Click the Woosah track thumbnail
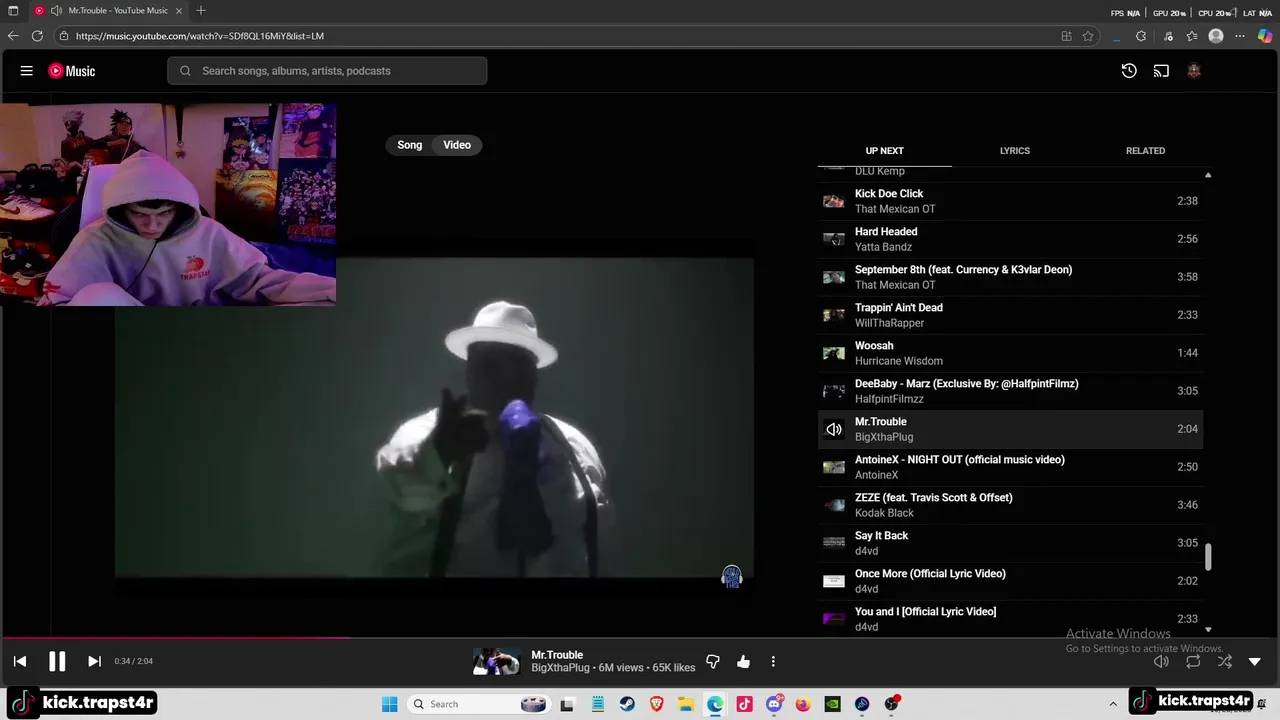The width and height of the screenshot is (1280, 720). (834, 353)
